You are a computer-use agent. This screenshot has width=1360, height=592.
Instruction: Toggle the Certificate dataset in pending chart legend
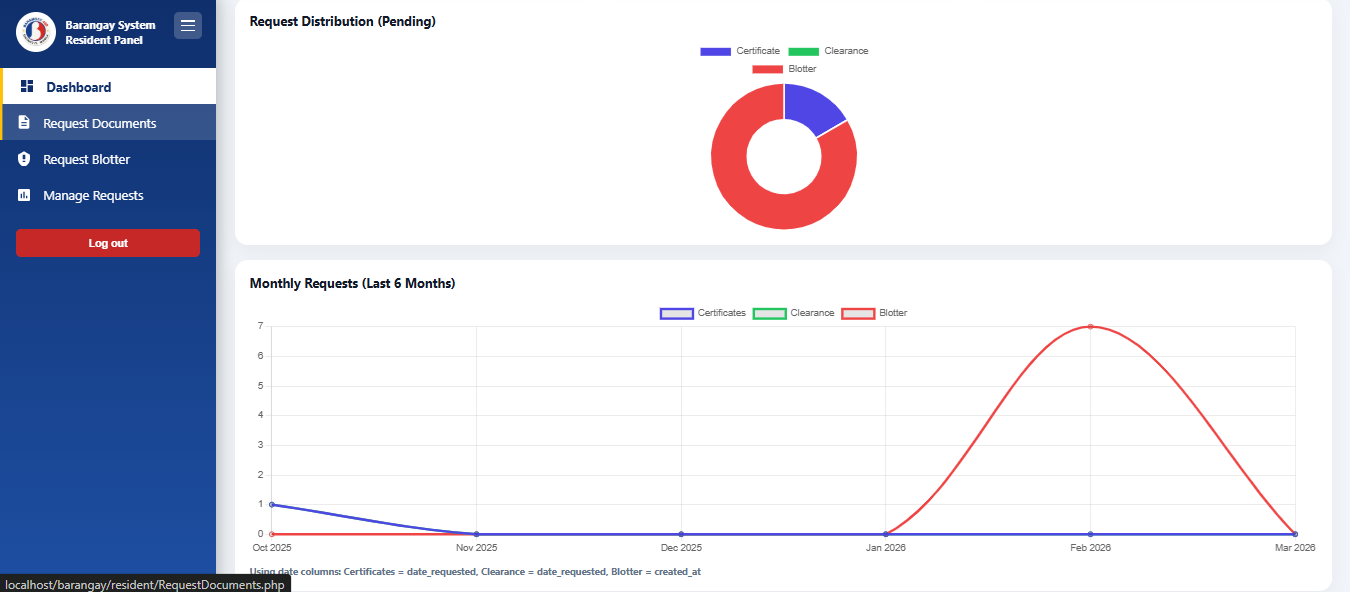click(x=740, y=50)
